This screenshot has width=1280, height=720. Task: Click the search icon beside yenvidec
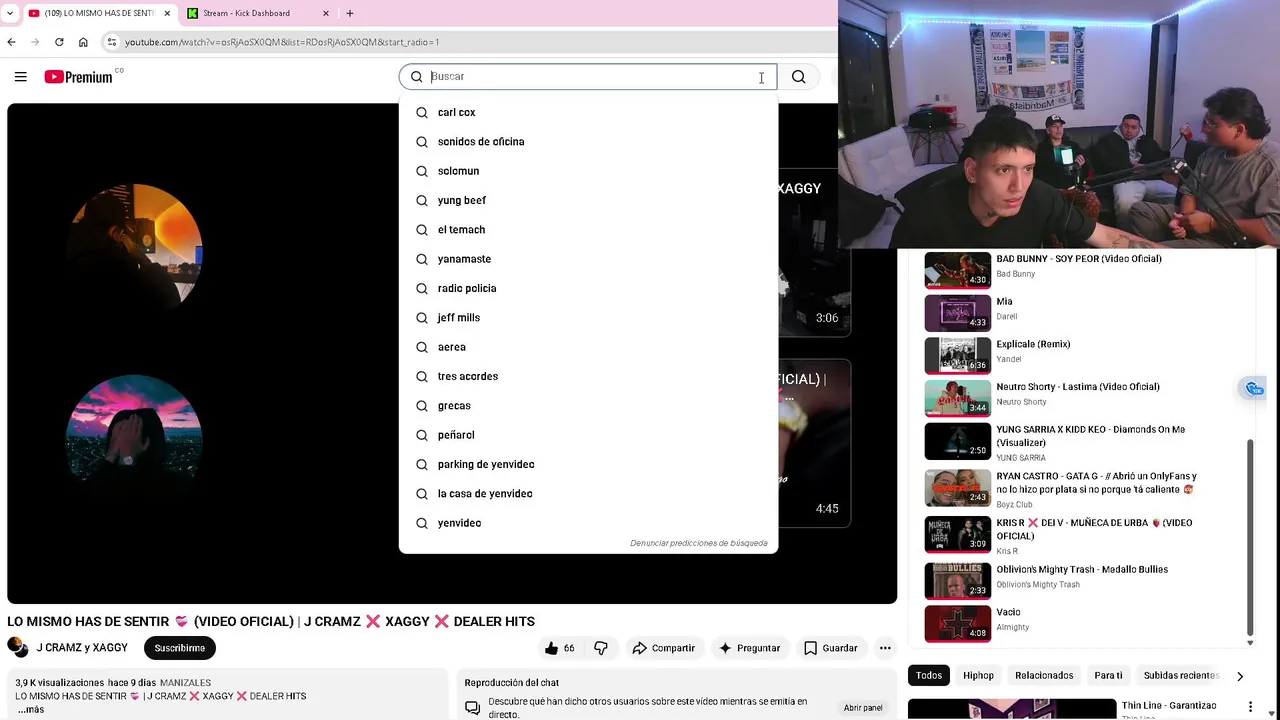(x=422, y=523)
